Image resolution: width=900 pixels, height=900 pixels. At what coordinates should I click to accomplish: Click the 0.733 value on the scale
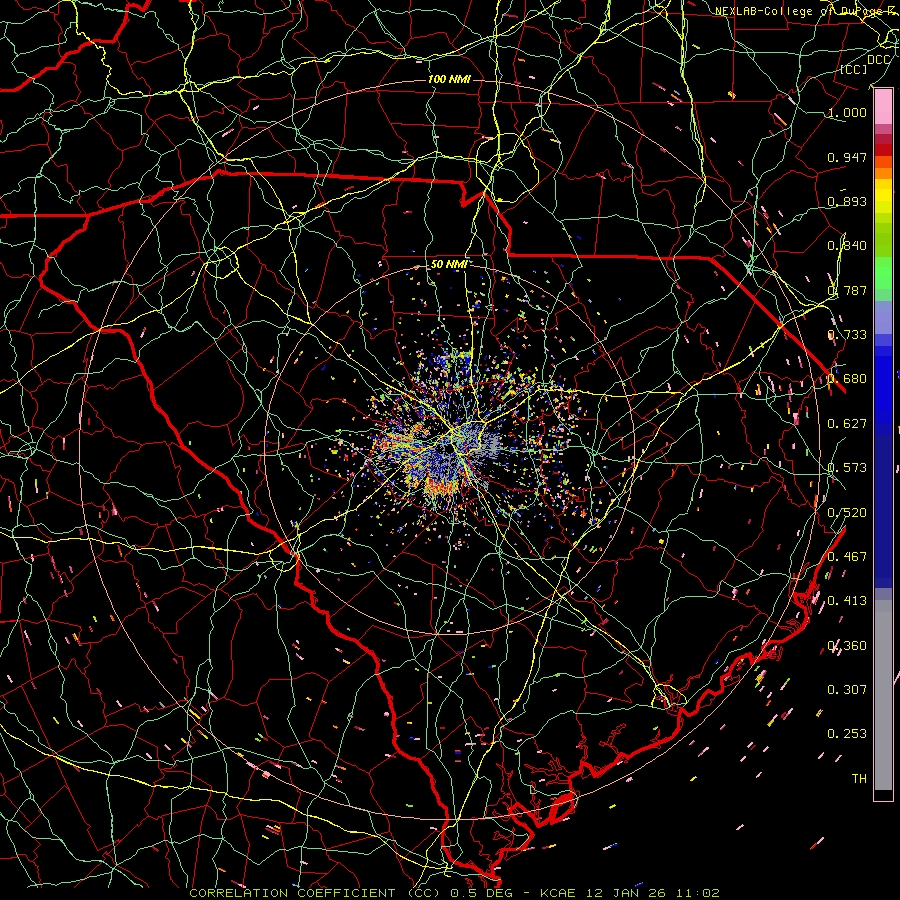point(847,335)
